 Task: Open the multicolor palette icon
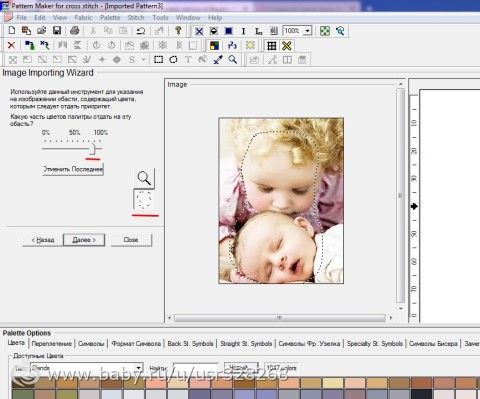point(214,45)
